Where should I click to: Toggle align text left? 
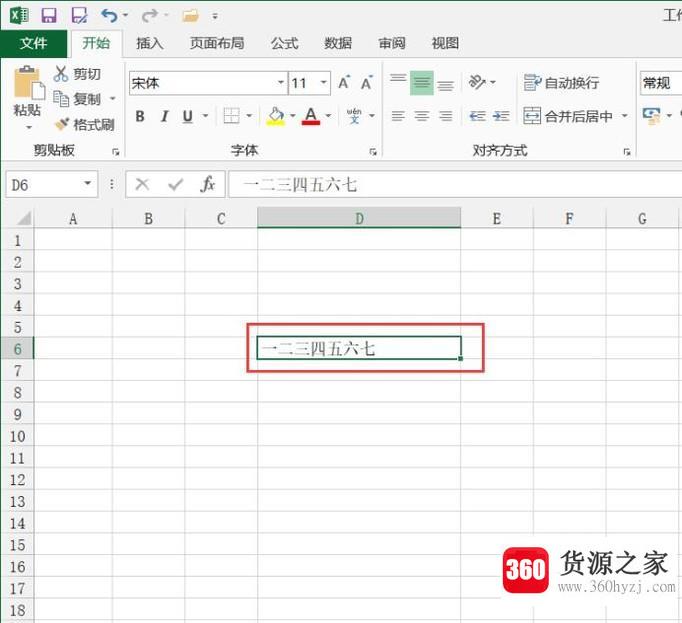tap(398, 116)
